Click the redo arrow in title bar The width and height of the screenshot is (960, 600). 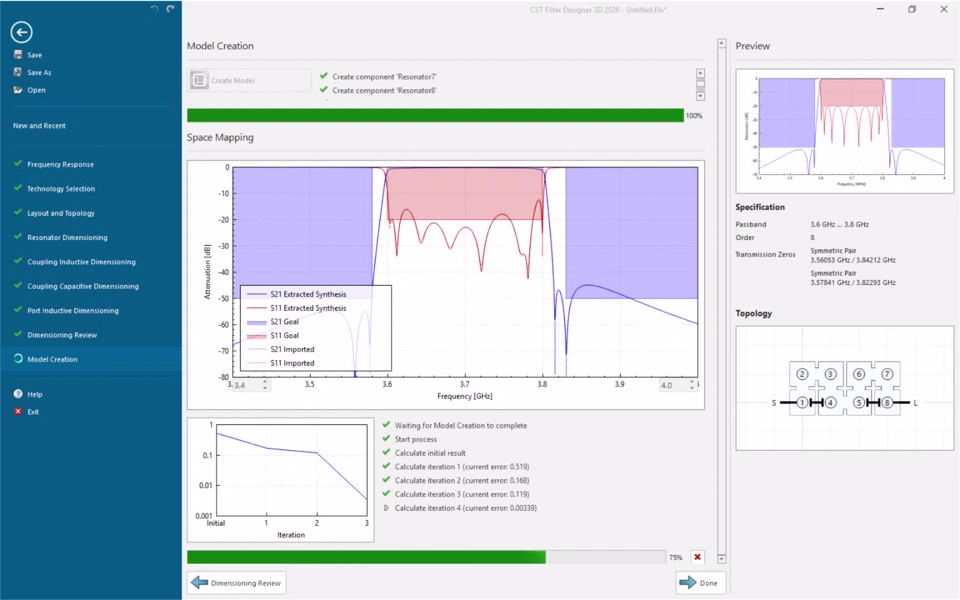click(x=170, y=9)
